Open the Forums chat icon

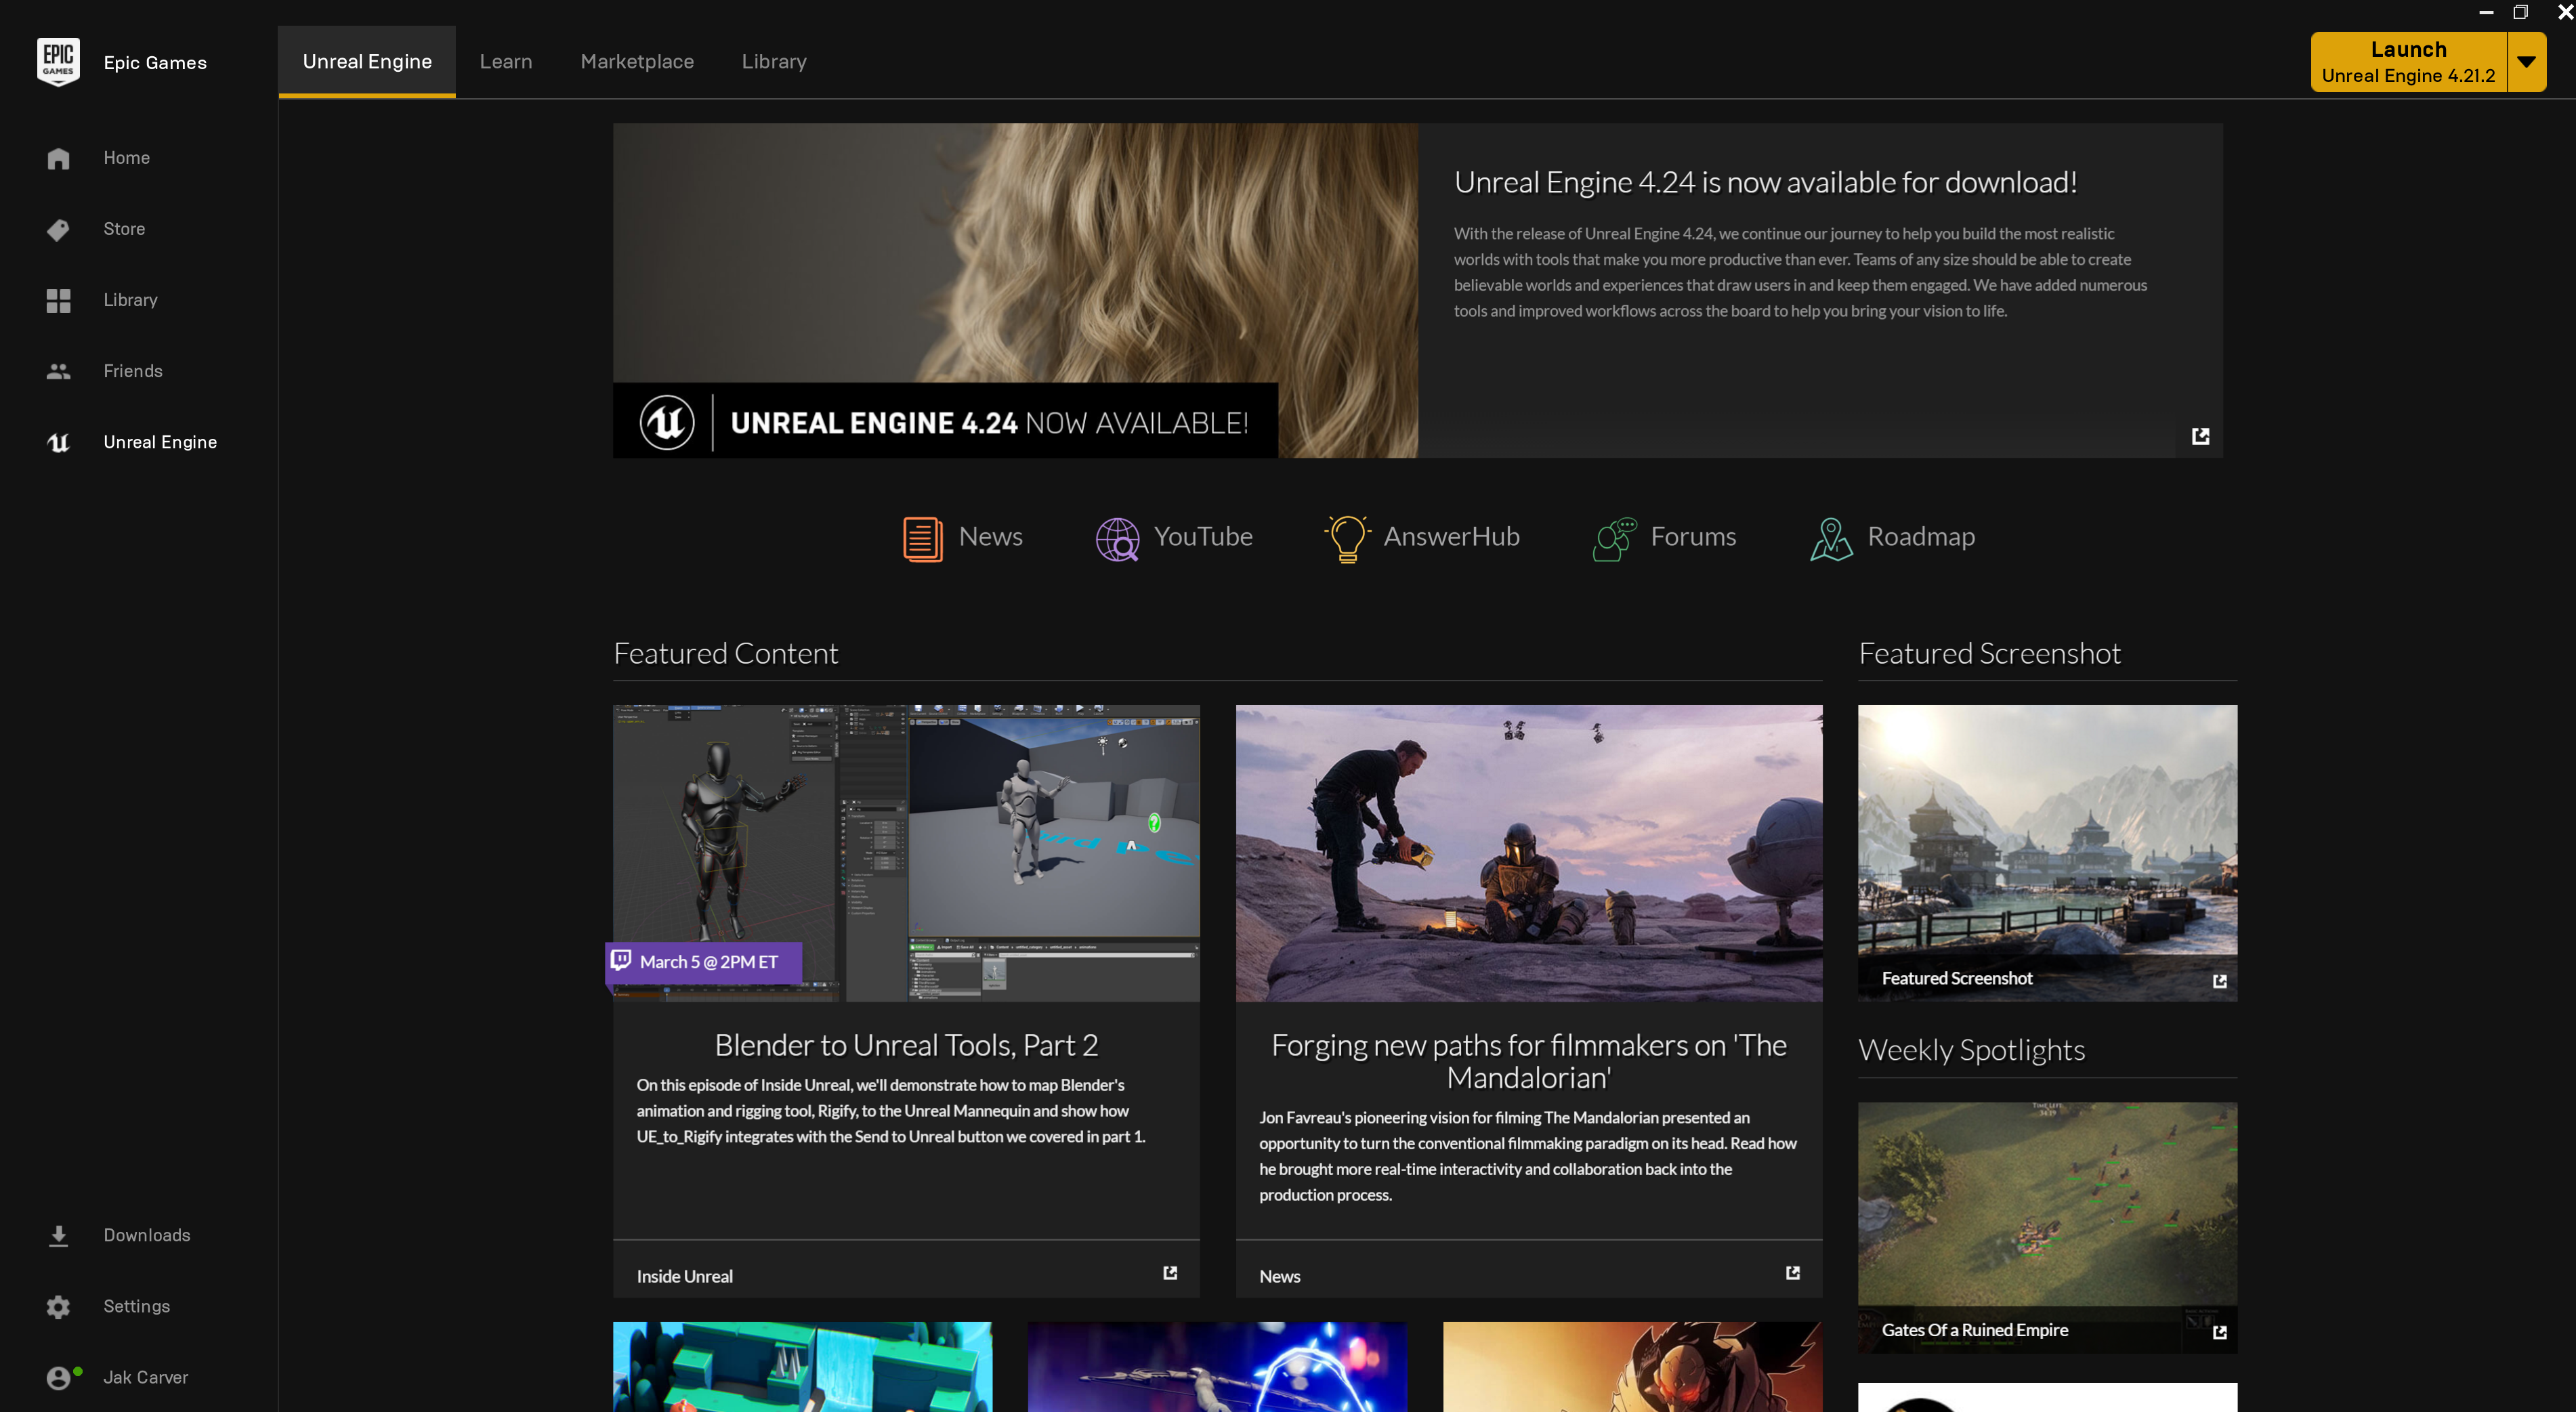coord(1614,538)
